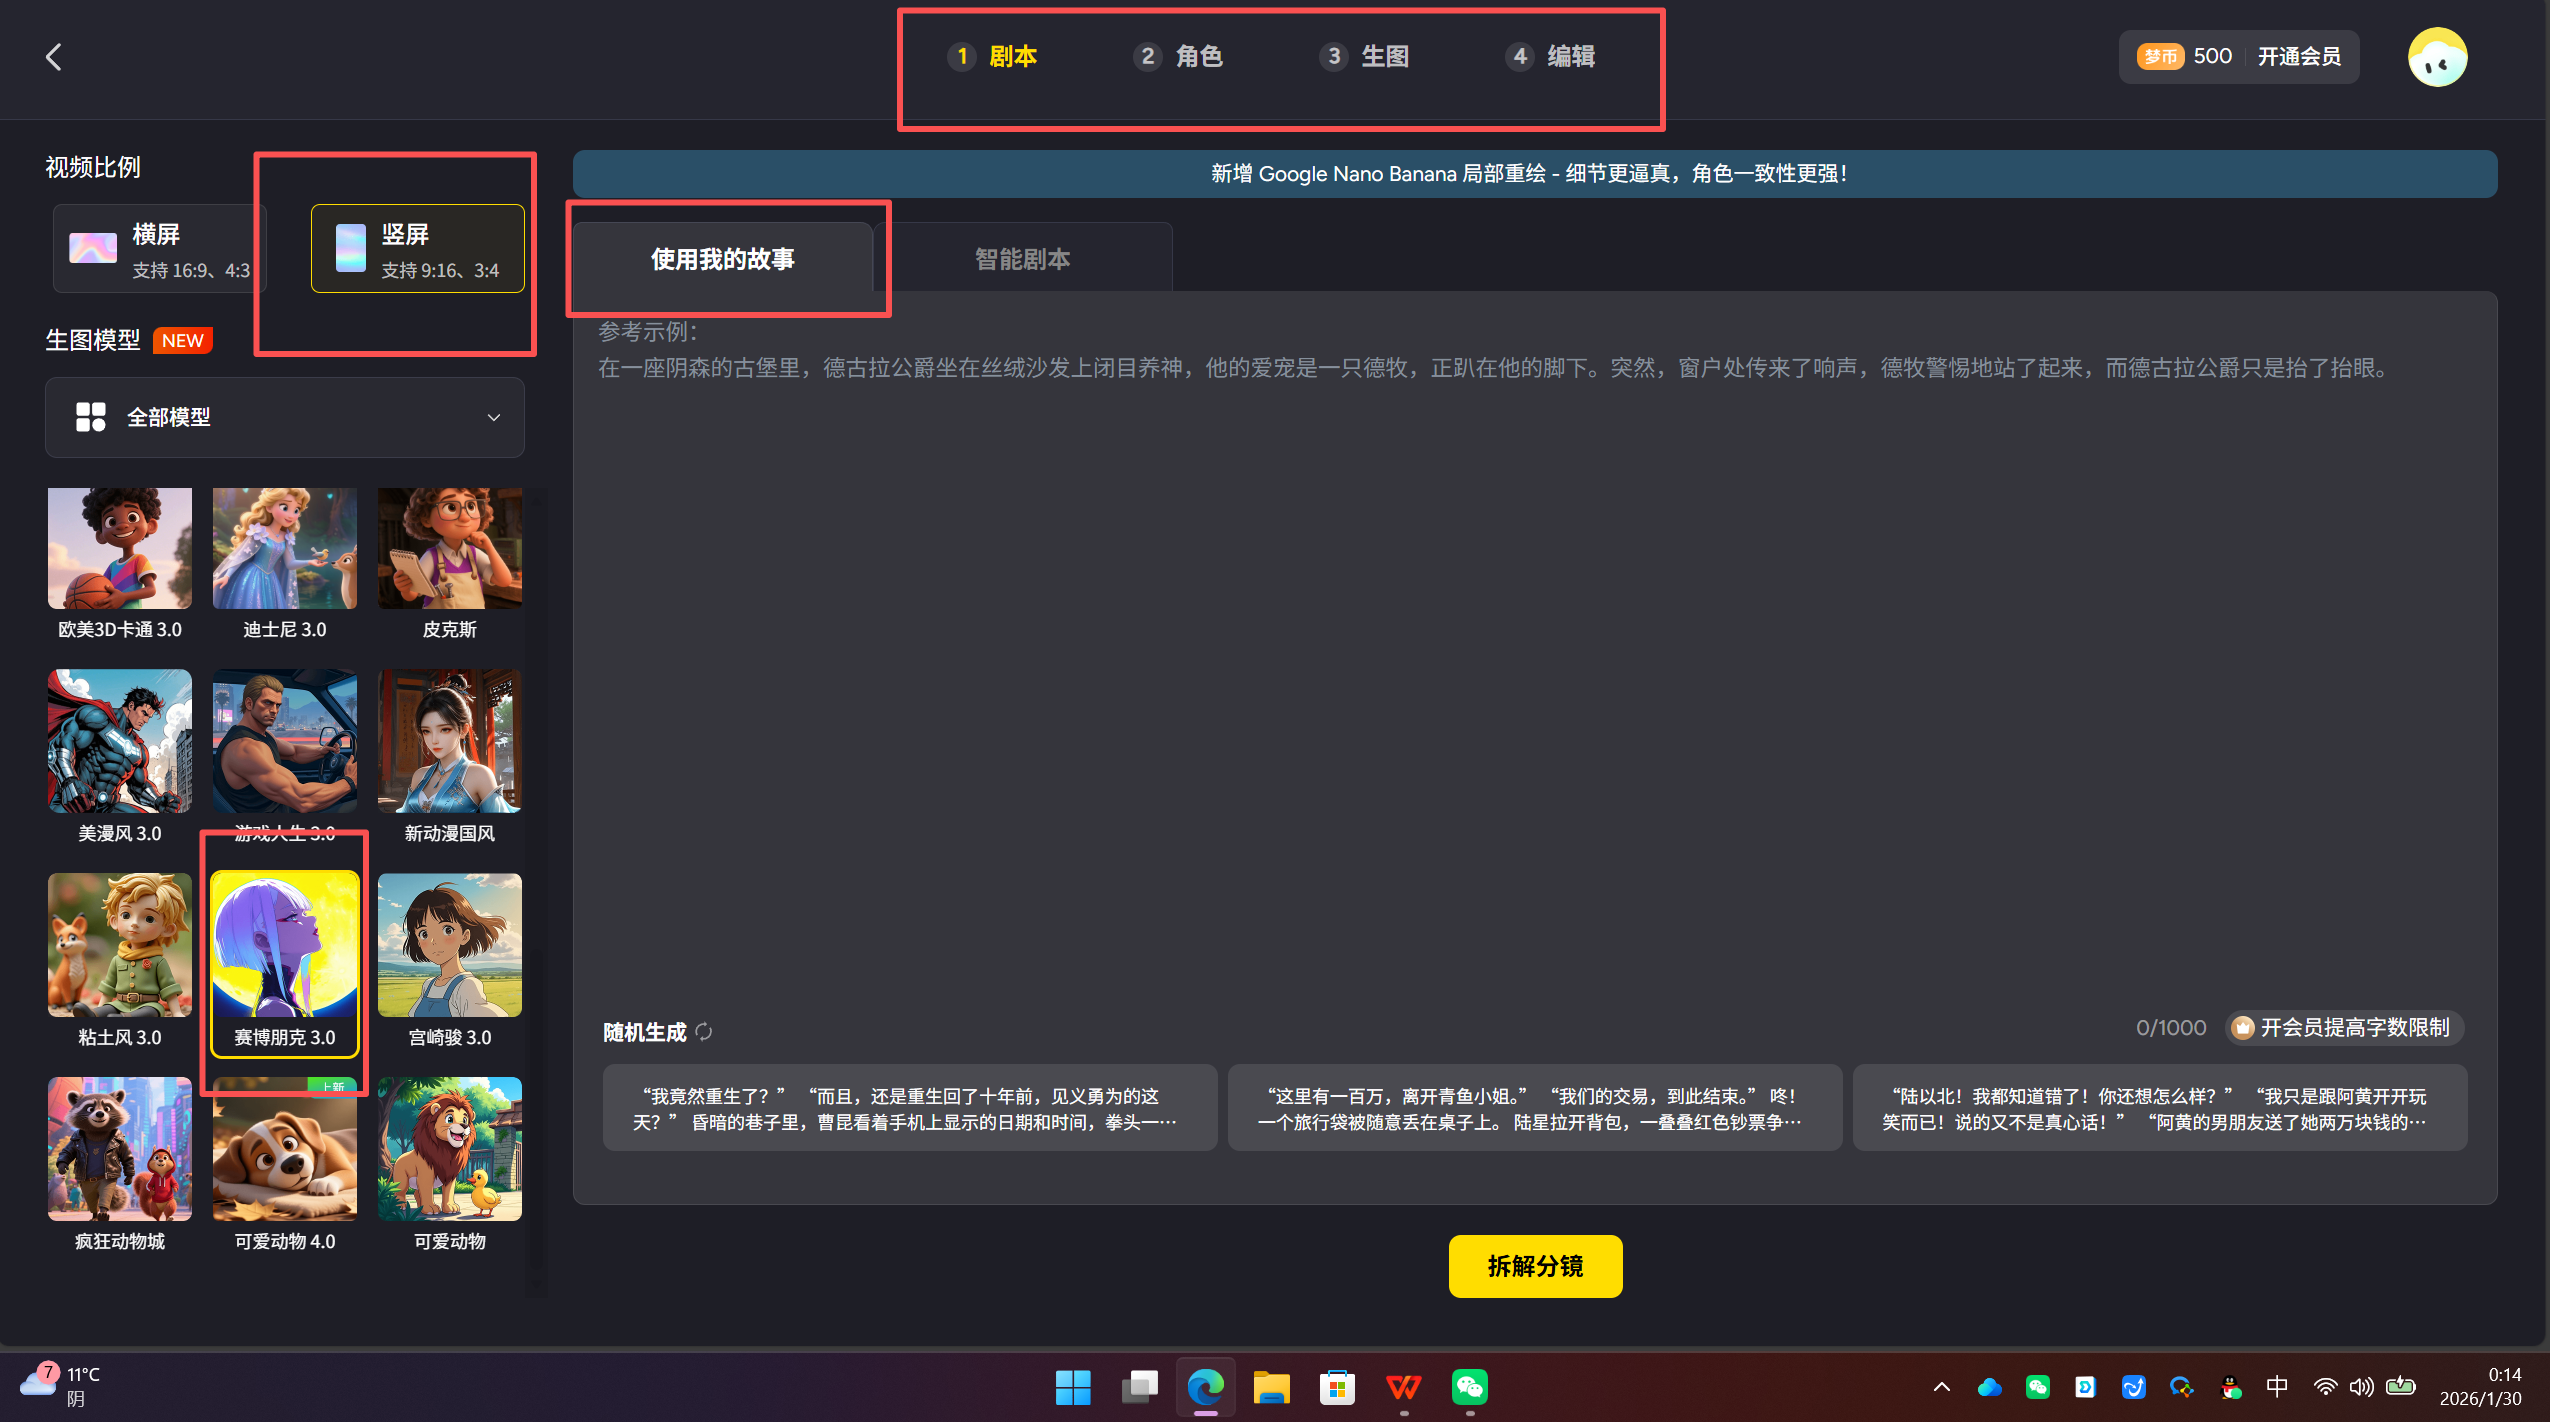Launch WPS Office from the taskbar
The width and height of the screenshot is (2550, 1422).
coord(1403,1388)
